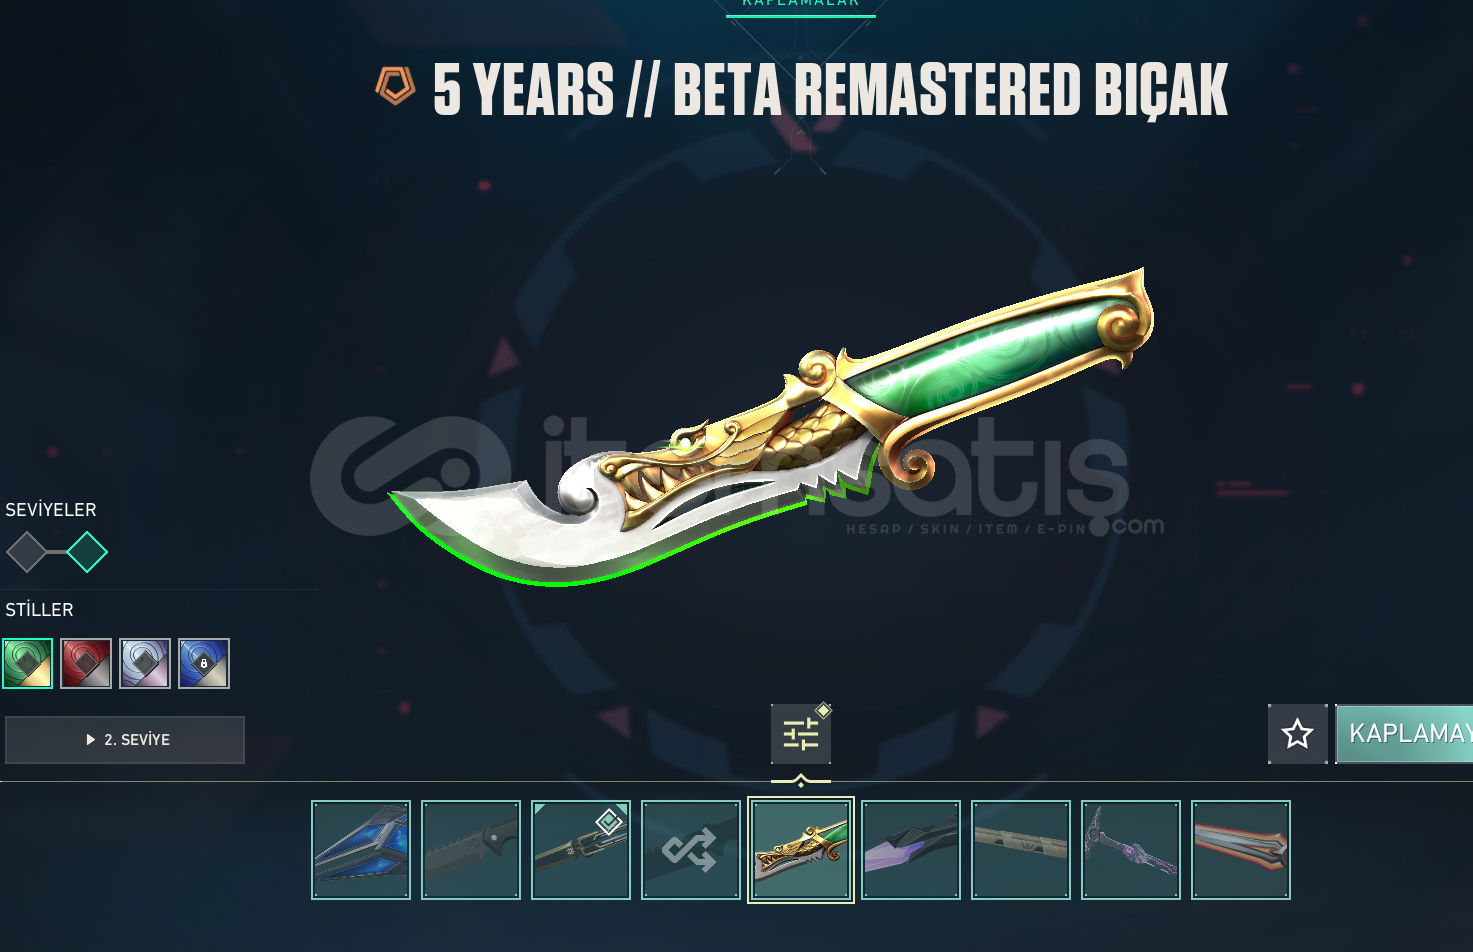Select the level 2 teal diamond

pos(87,552)
